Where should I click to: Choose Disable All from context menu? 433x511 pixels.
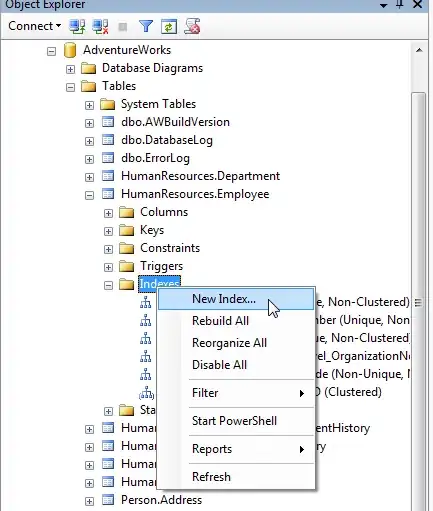coord(236,365)
